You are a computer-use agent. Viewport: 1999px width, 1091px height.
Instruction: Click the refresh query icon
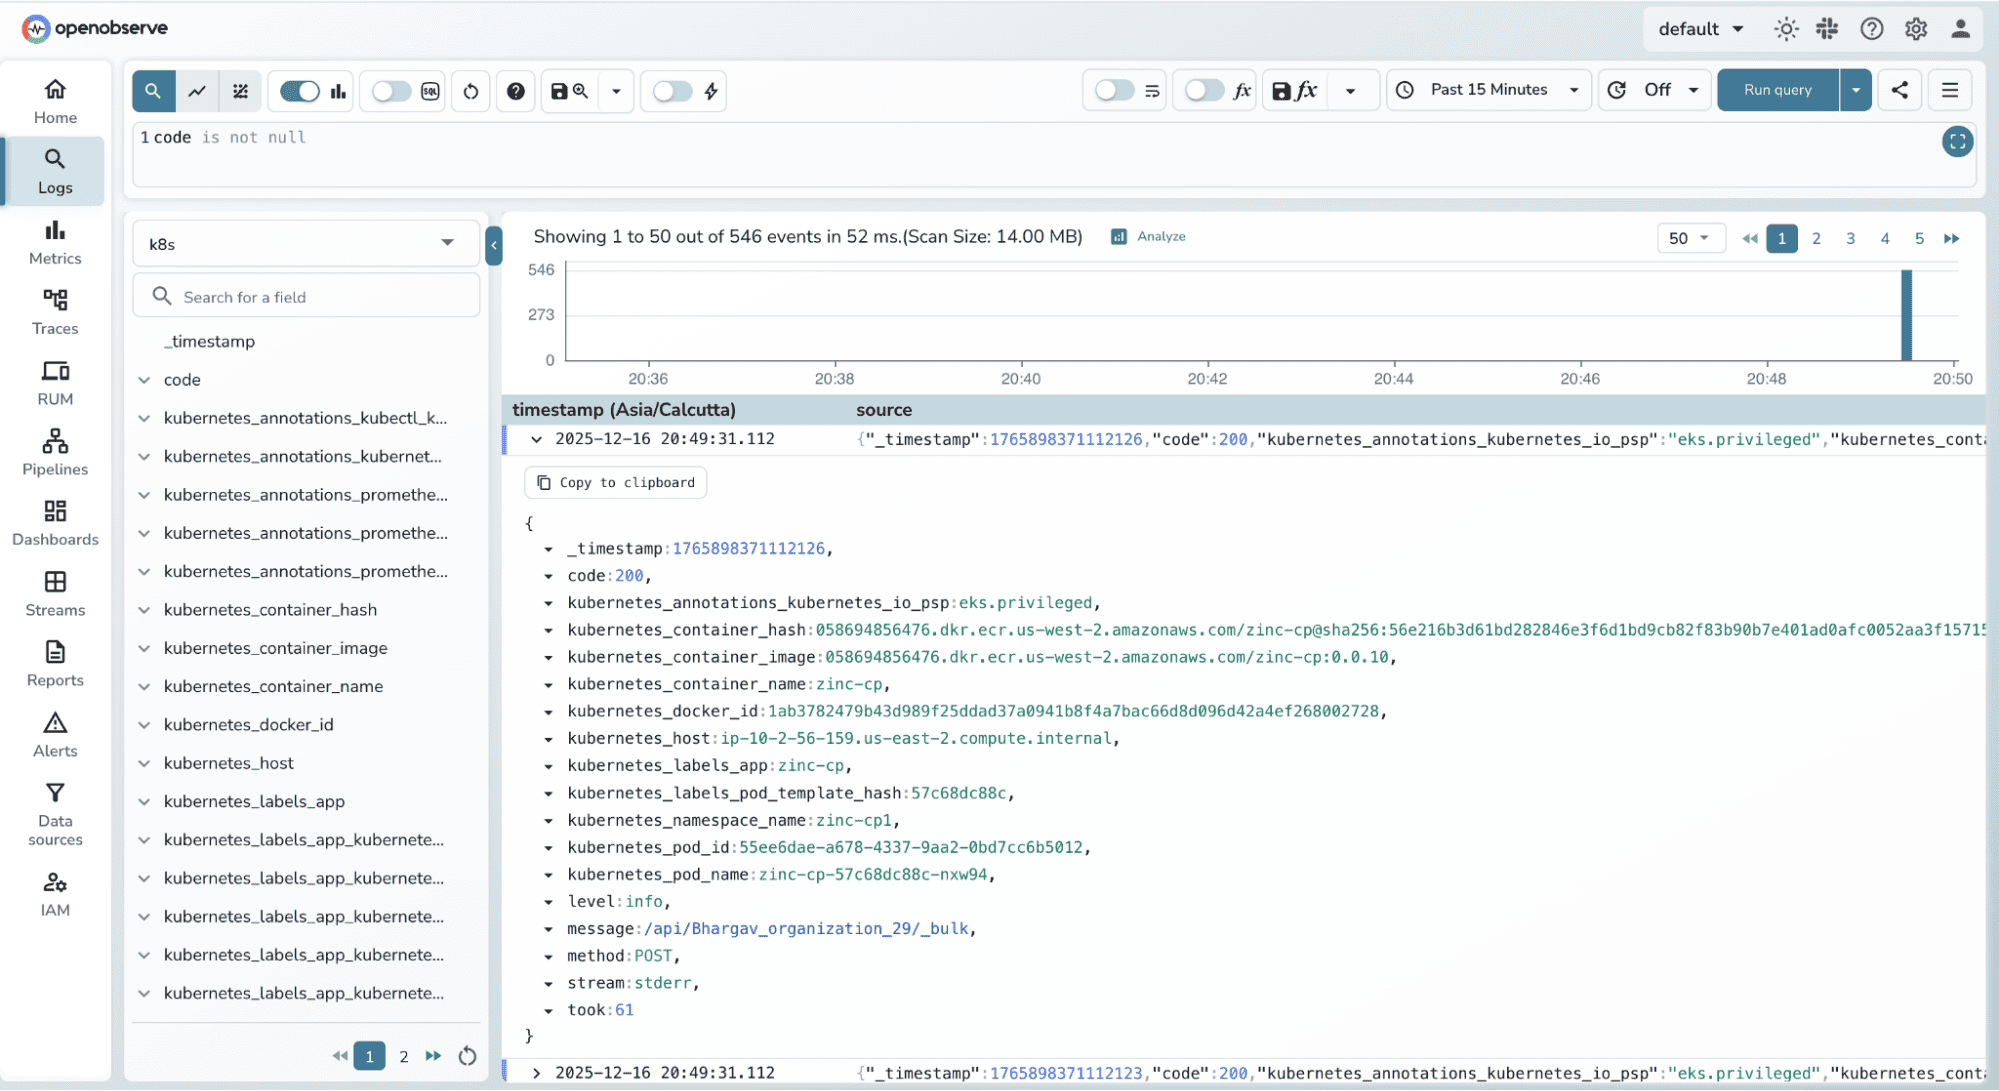tap(470, 90)
